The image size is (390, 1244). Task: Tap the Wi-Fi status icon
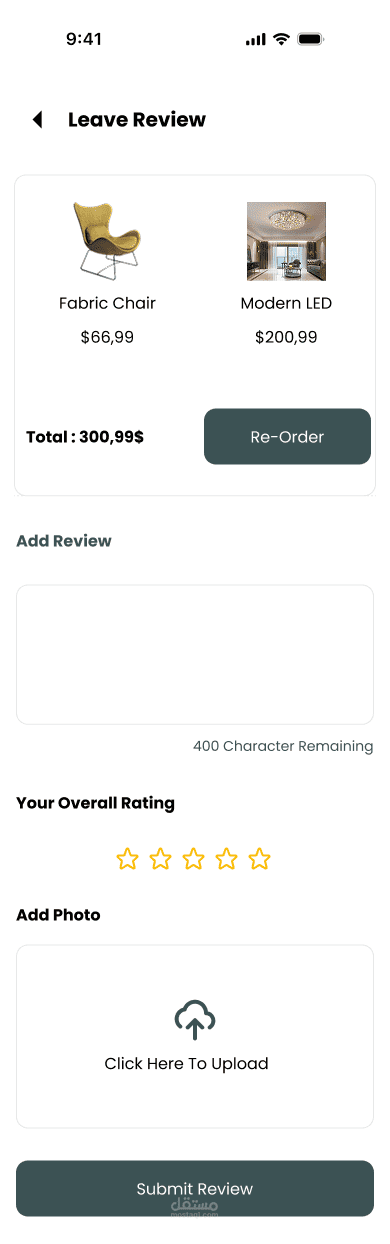(281, 39)
